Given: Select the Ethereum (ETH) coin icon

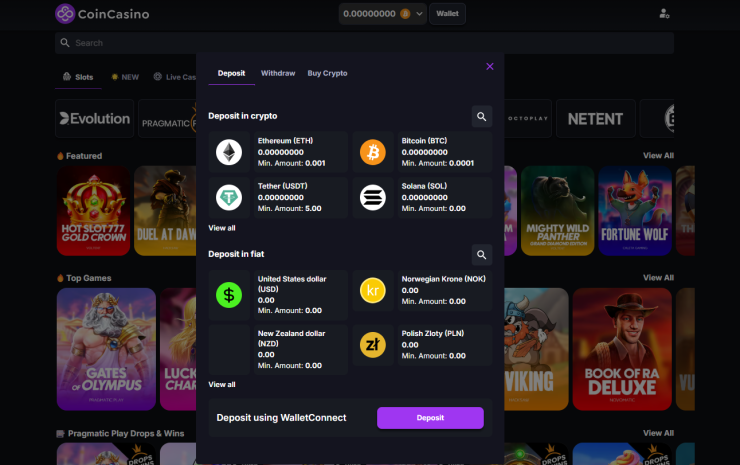Looking at the screenshot, I should tap(229, 152).
